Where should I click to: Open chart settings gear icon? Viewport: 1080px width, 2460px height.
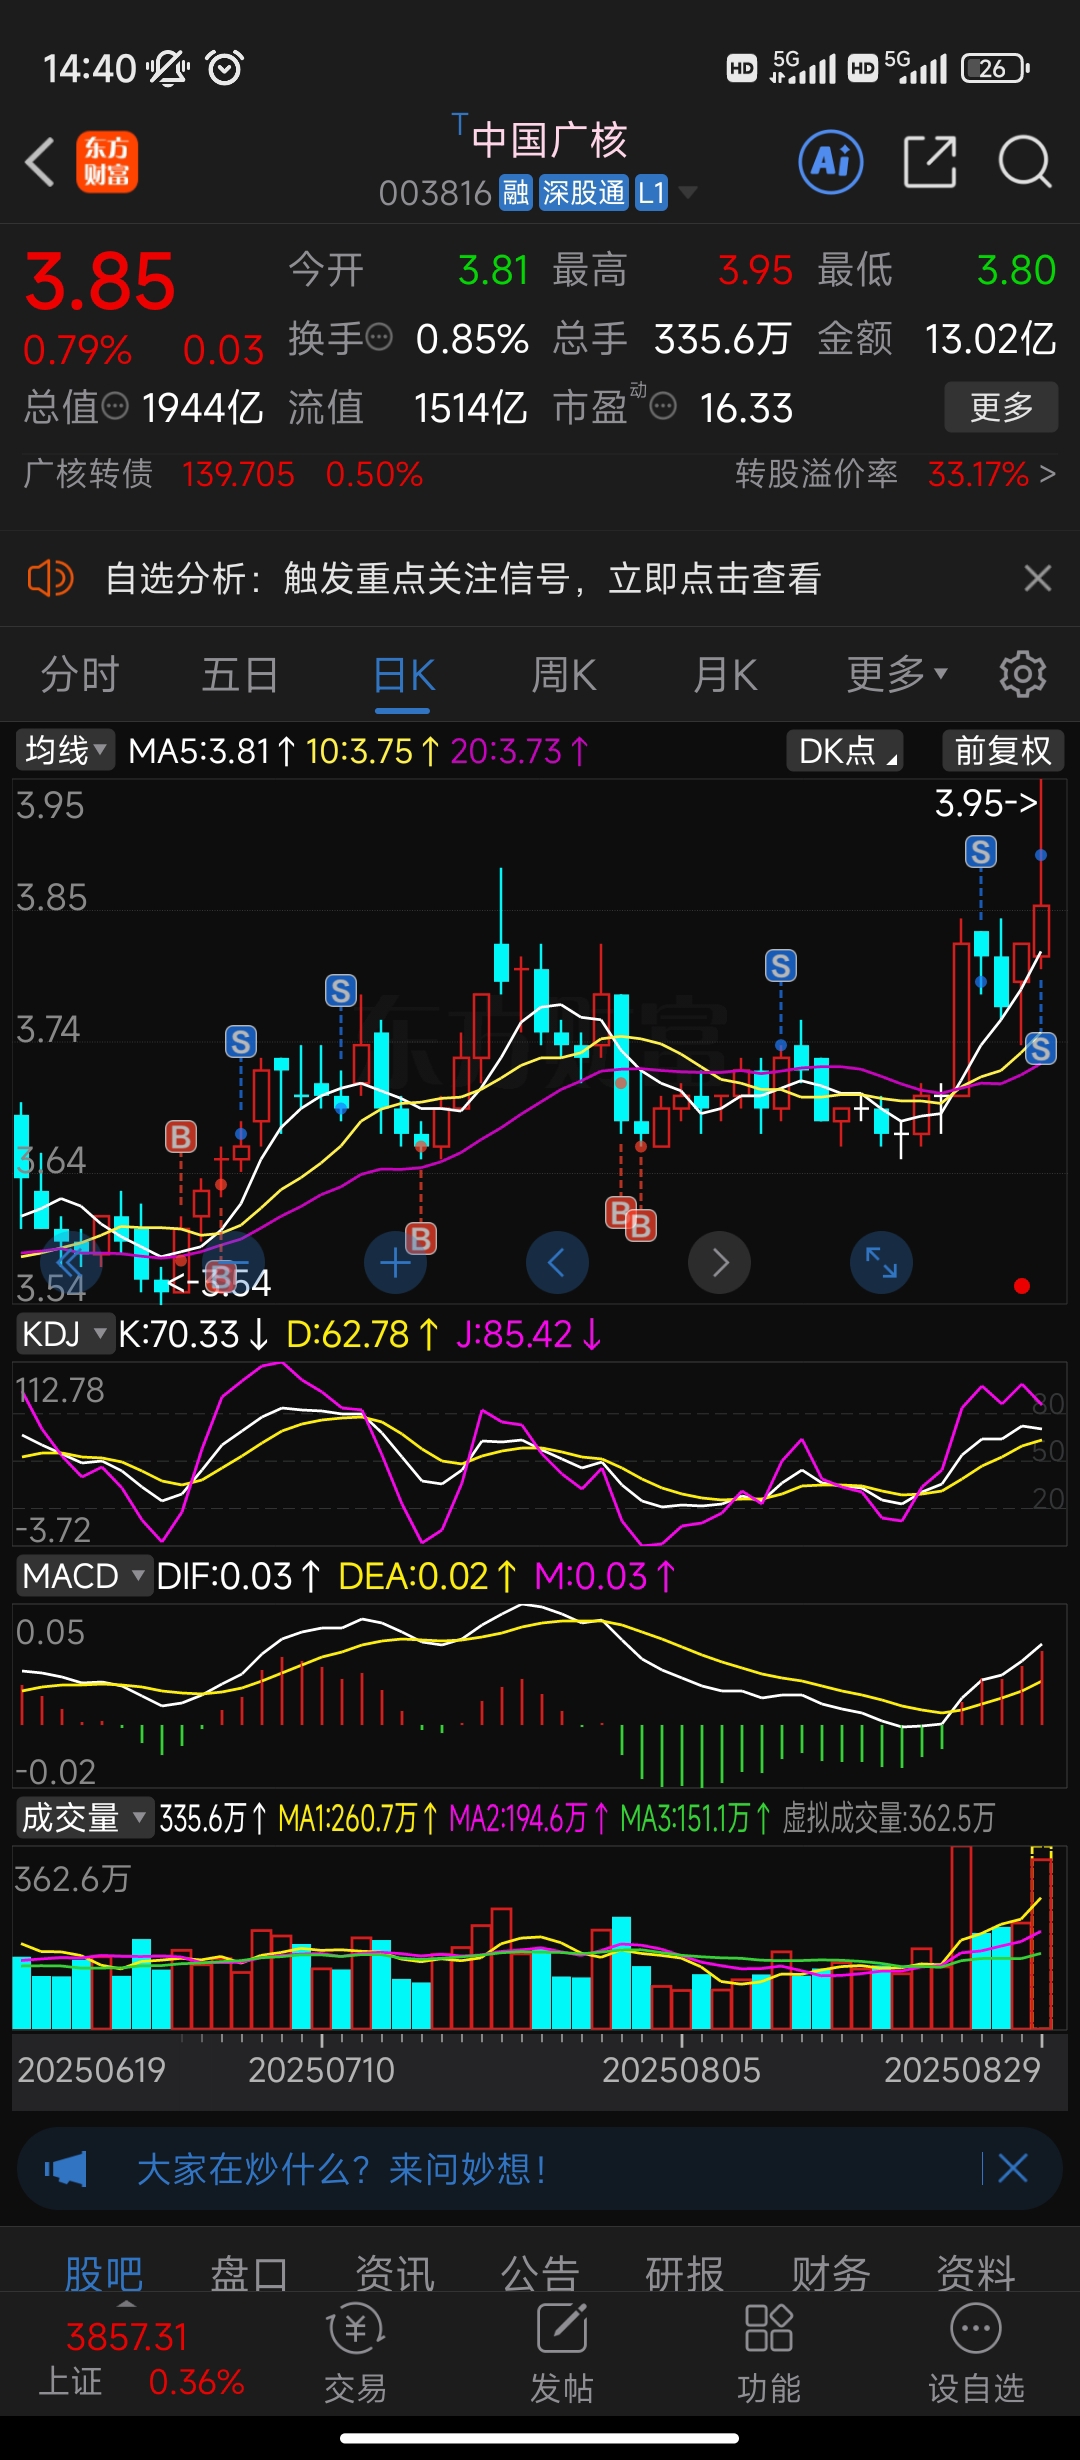[x=1023, y=675]
